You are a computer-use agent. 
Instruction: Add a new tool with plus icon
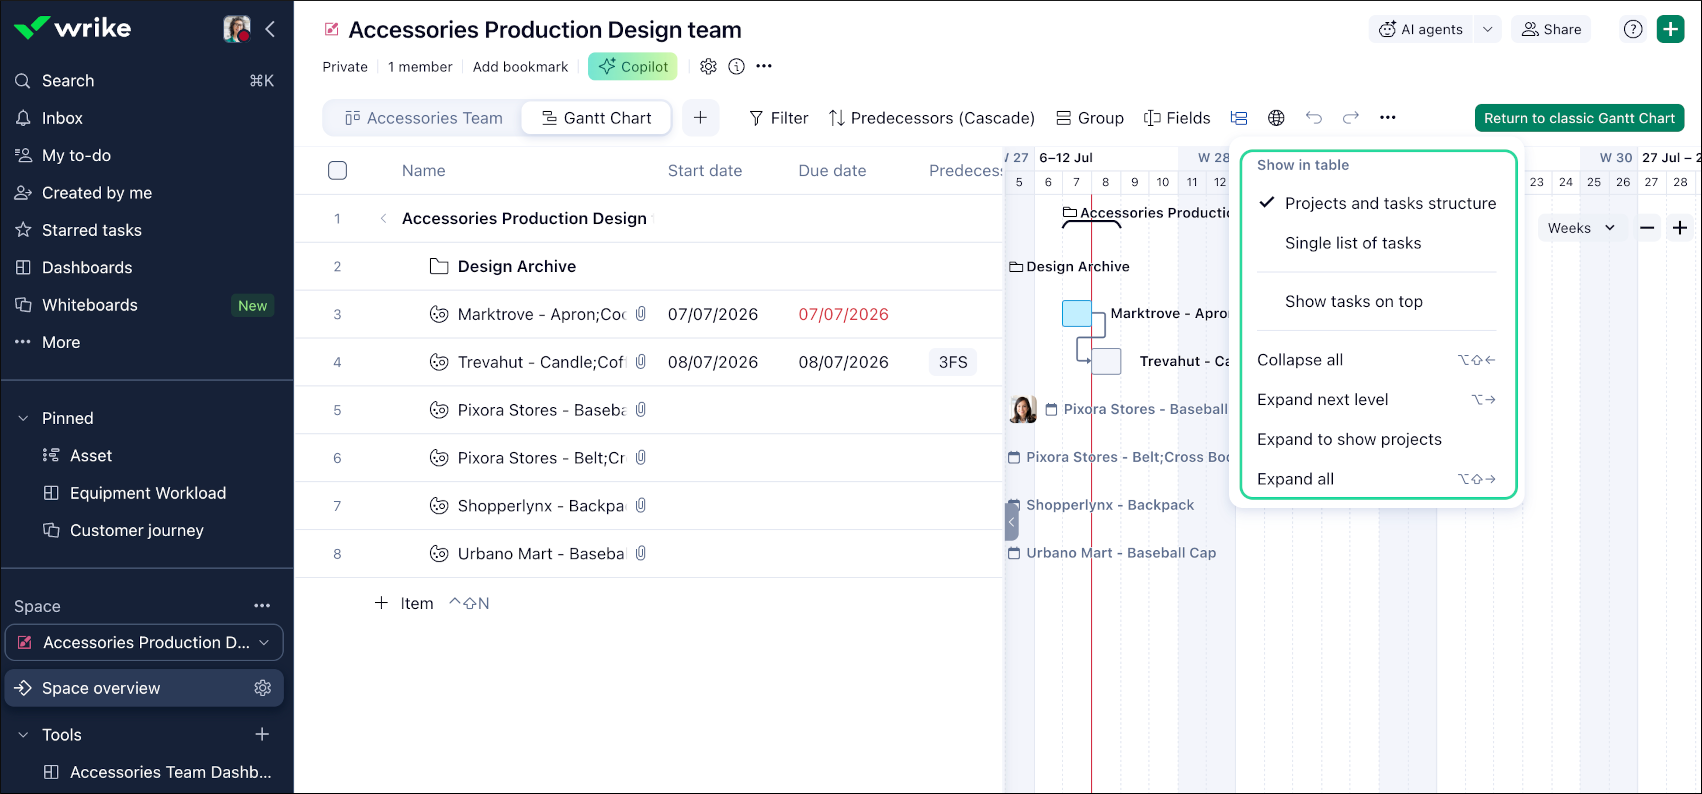tap(262, 735)
